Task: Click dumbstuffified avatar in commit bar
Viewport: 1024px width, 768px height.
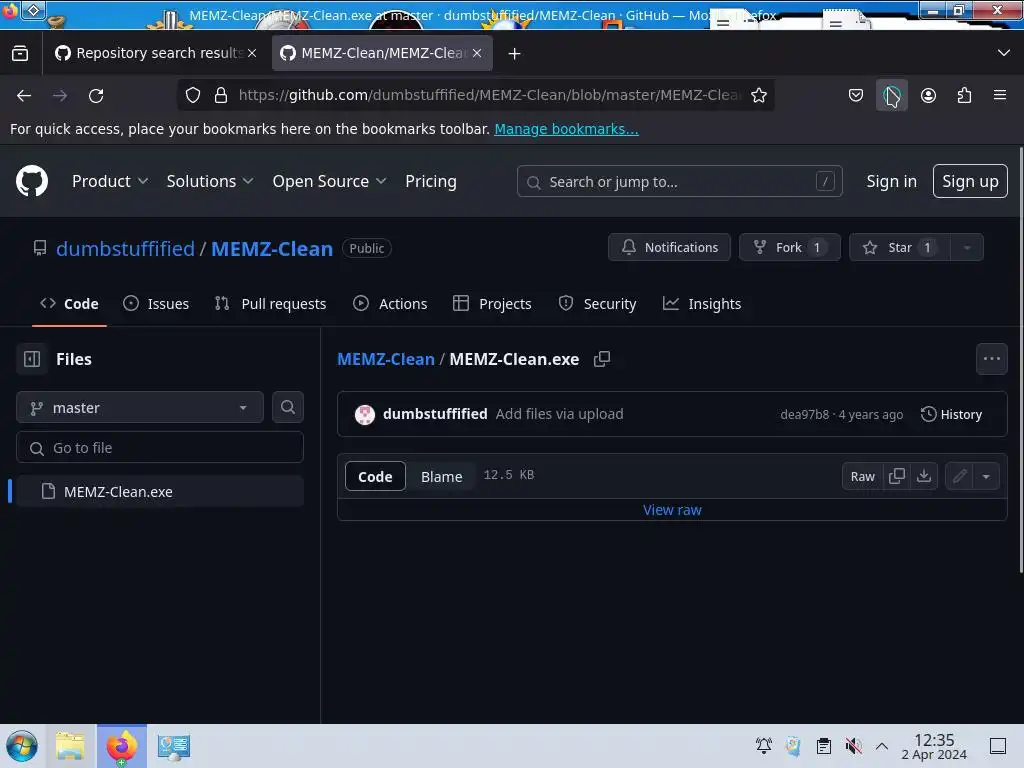Action: [364, 414]
